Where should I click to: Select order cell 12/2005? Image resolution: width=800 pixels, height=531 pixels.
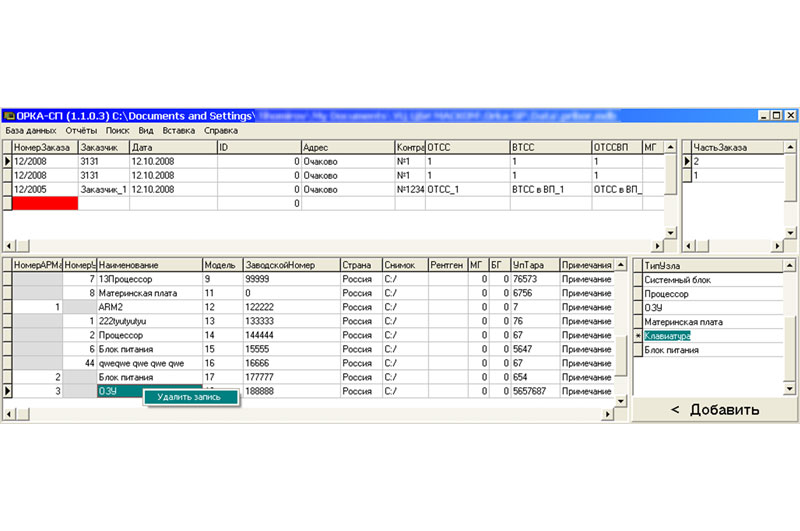[45, 189]
